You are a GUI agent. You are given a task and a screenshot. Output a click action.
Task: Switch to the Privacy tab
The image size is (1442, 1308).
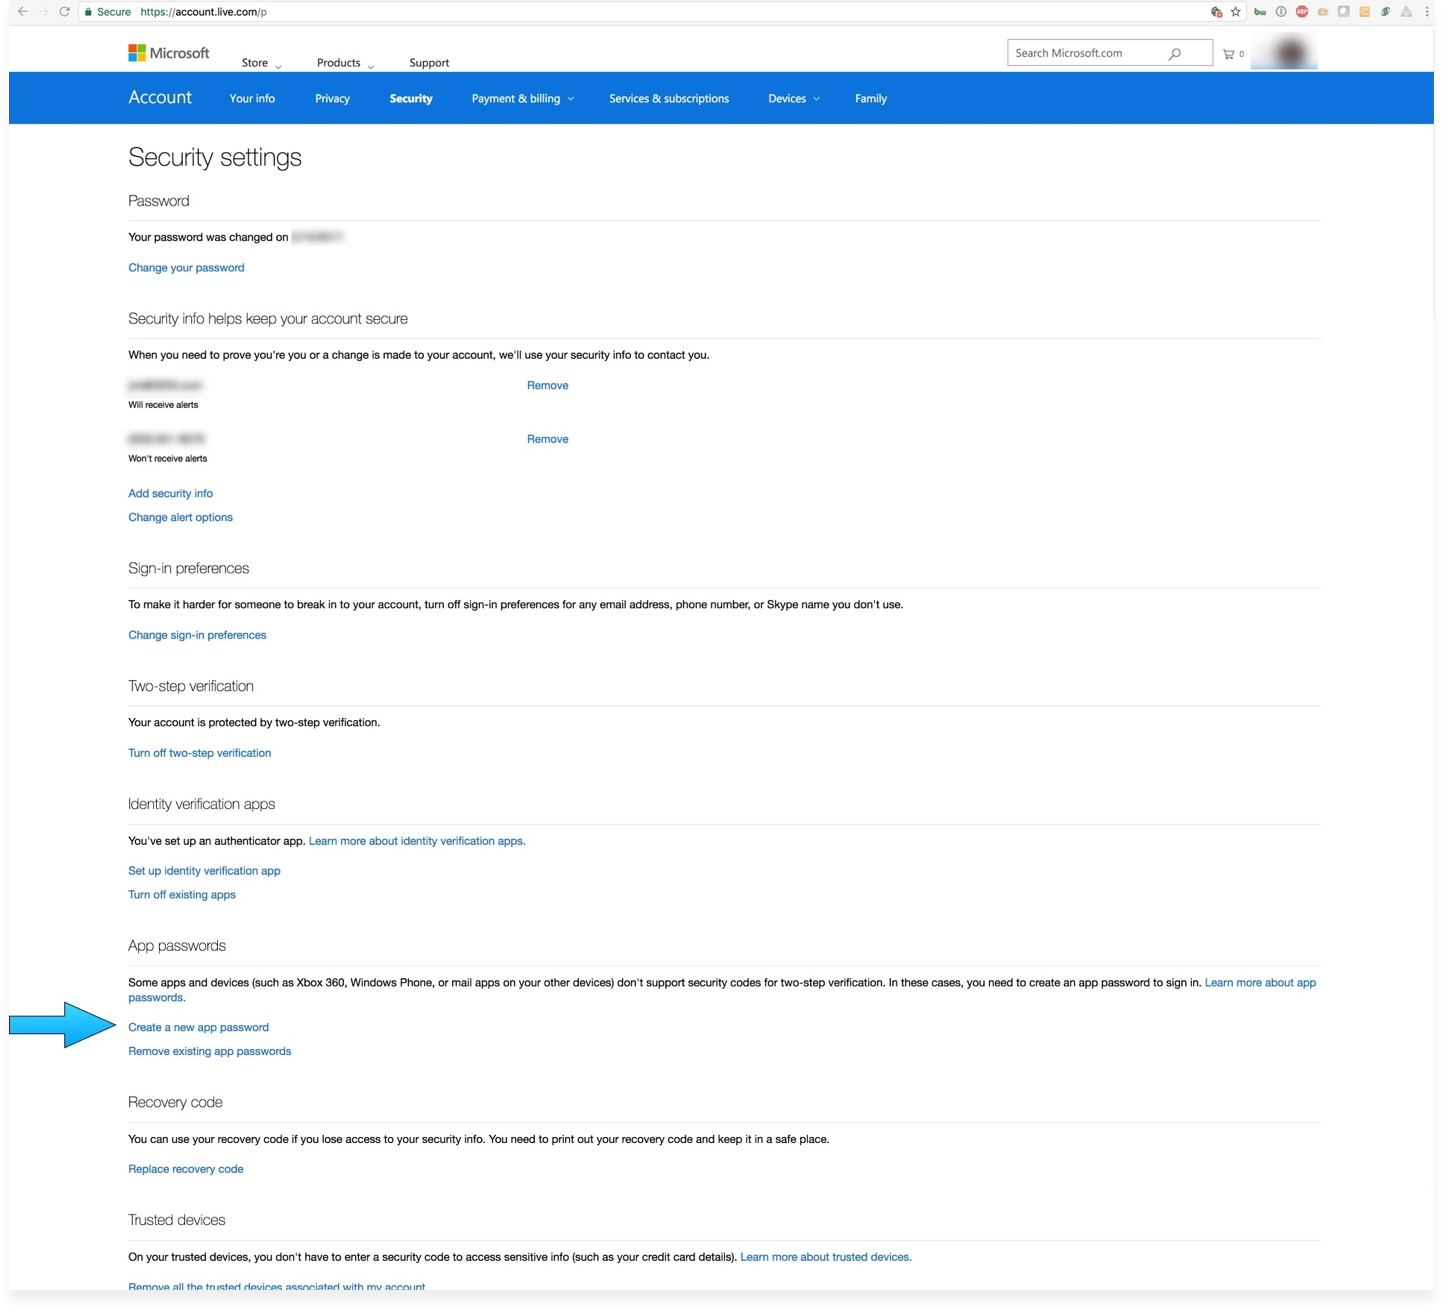coord(332,98)
